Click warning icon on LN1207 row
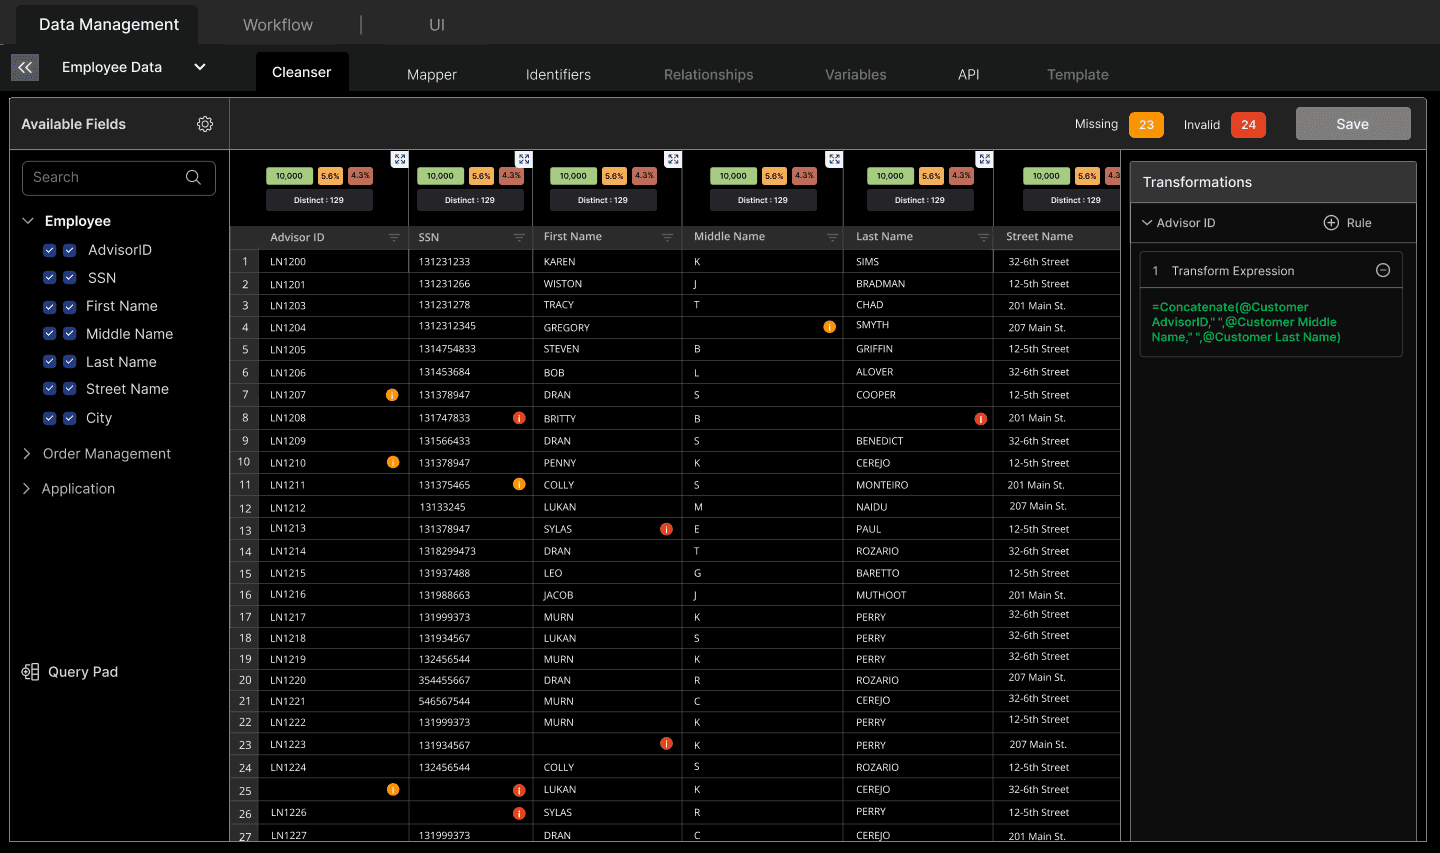 tap(392, 395)
